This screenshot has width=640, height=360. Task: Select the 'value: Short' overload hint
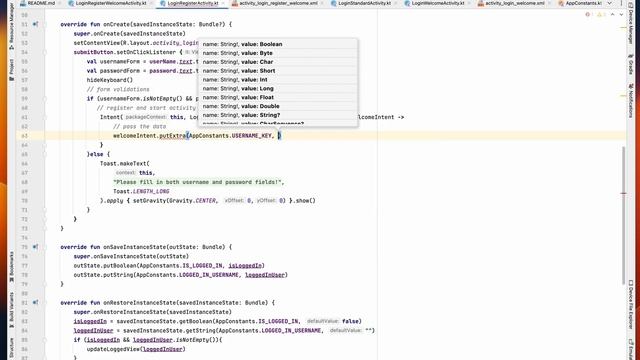pyautogui.click(x=278, y=71)
